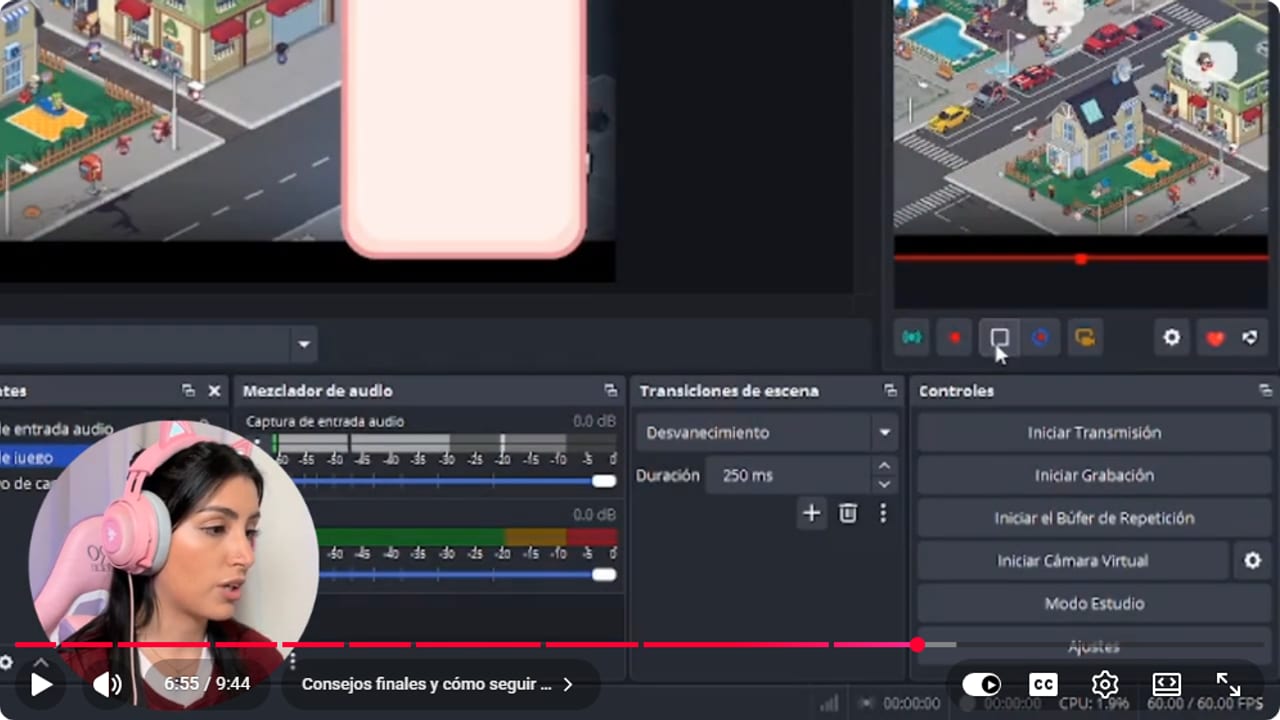
Task: Open YouTube player settings gear
Action: (x=1105, y=685)
